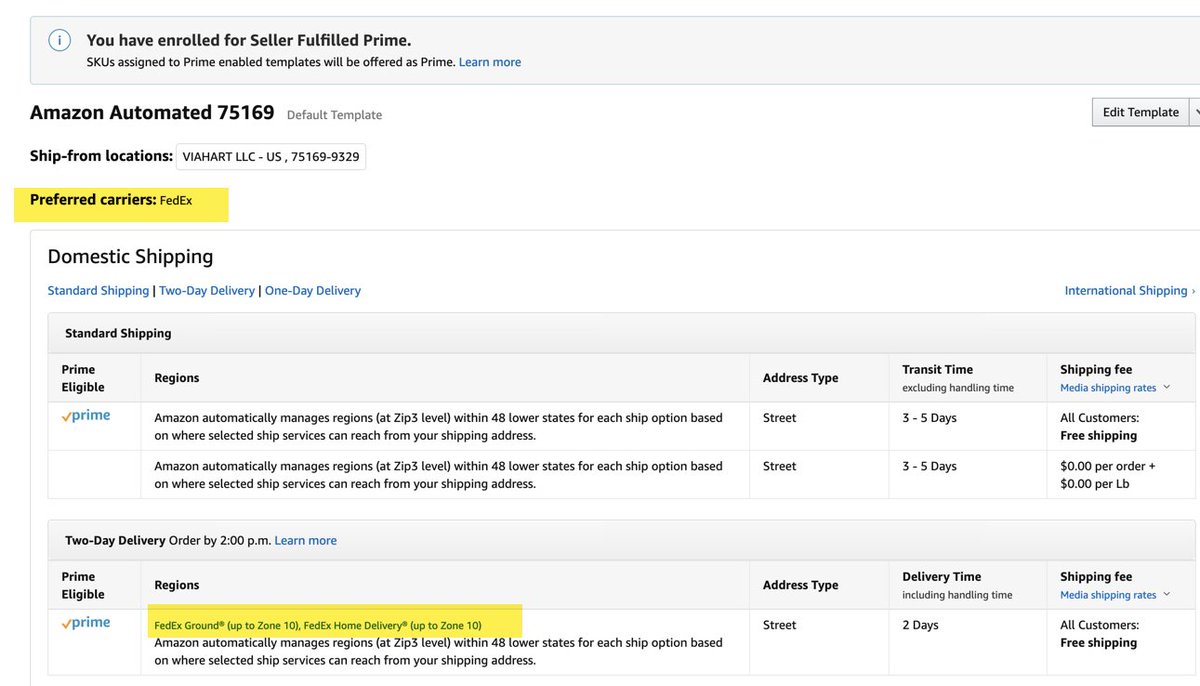
Task: Jump to the One-Day Delivery section link
Action: [313, 291]
